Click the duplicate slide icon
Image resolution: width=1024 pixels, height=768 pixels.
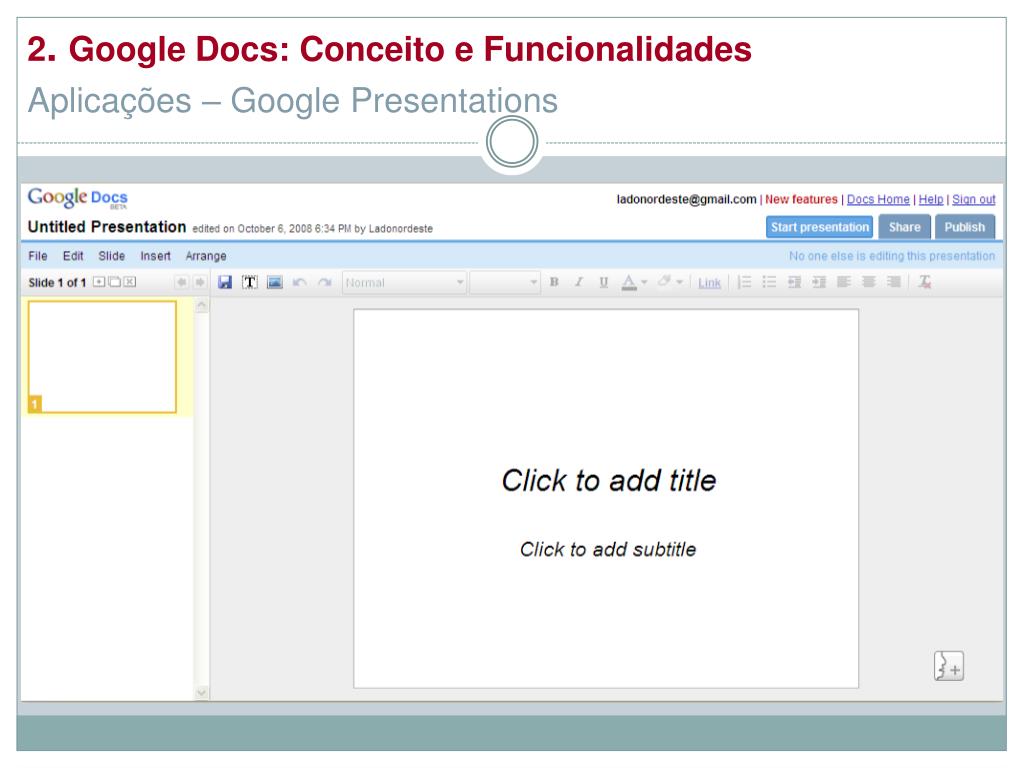[x=114, y=282]
